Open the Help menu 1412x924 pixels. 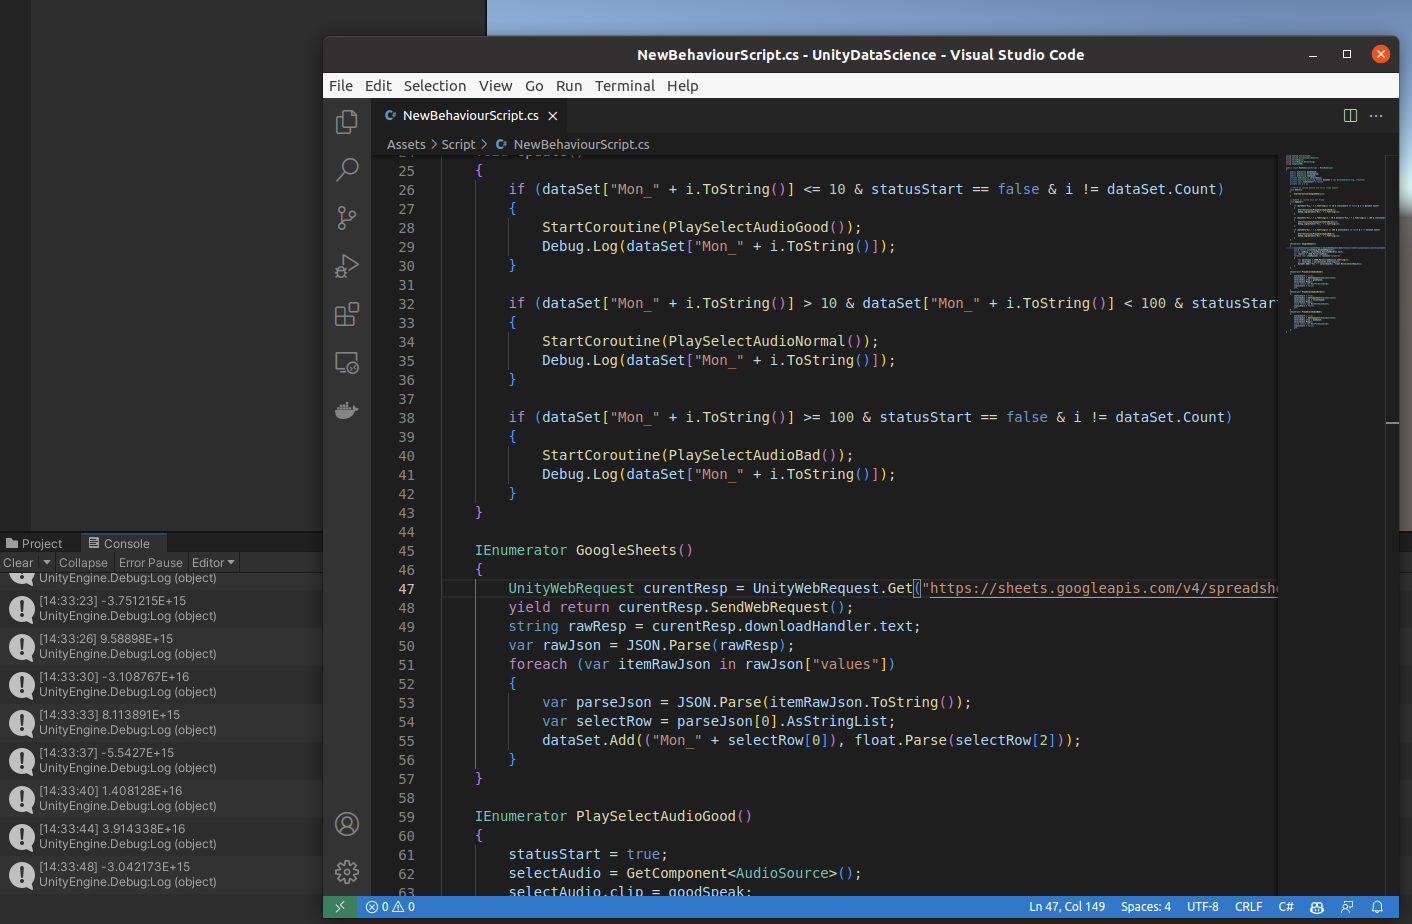(683, 86)
